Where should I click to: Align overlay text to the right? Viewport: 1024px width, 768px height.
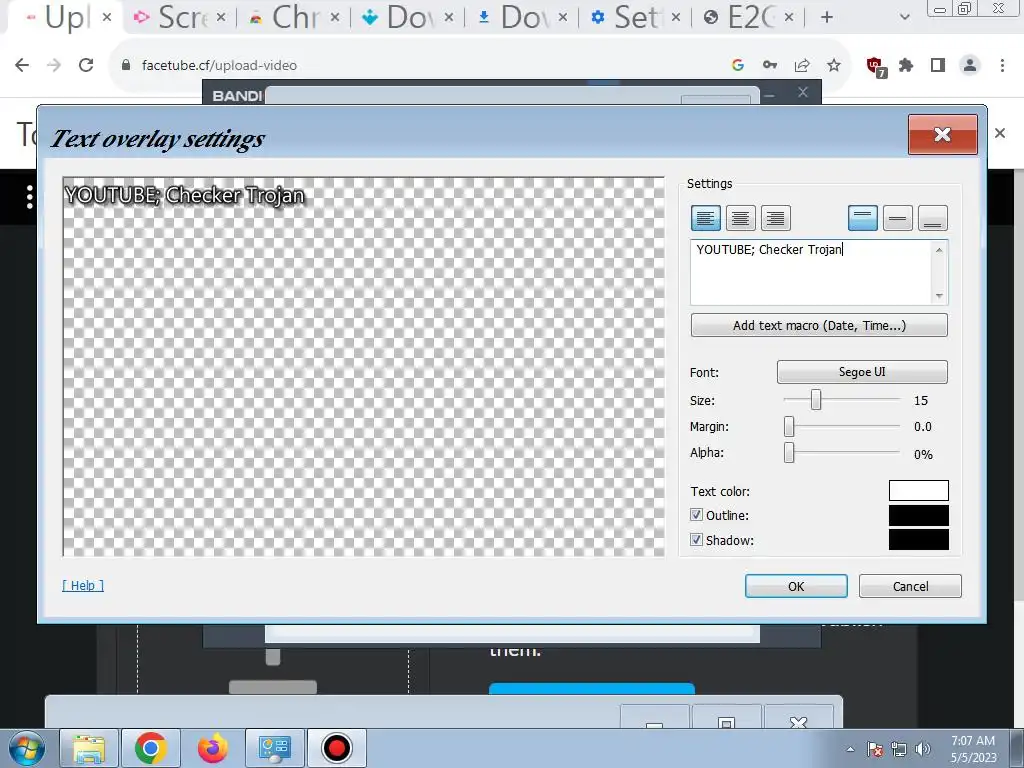(x=775, y=218)
